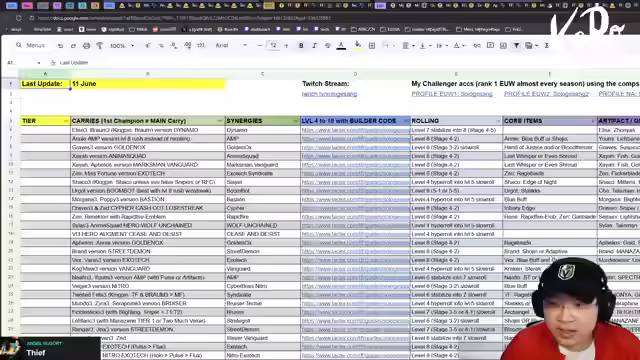Viewport: 640px width, 360px height.
Task: Open the Name box dropdown arrow
Action: click(x=39, y=63)
